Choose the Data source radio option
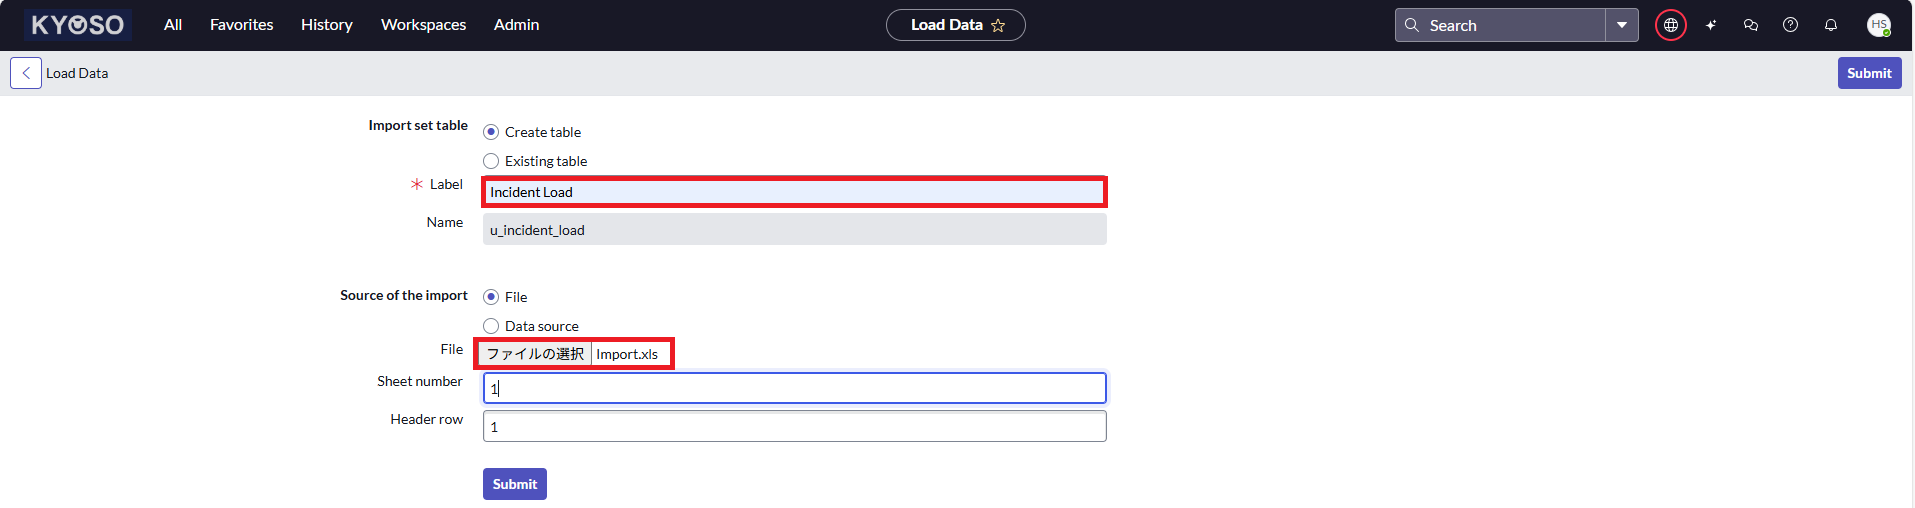 pos(491,326)
